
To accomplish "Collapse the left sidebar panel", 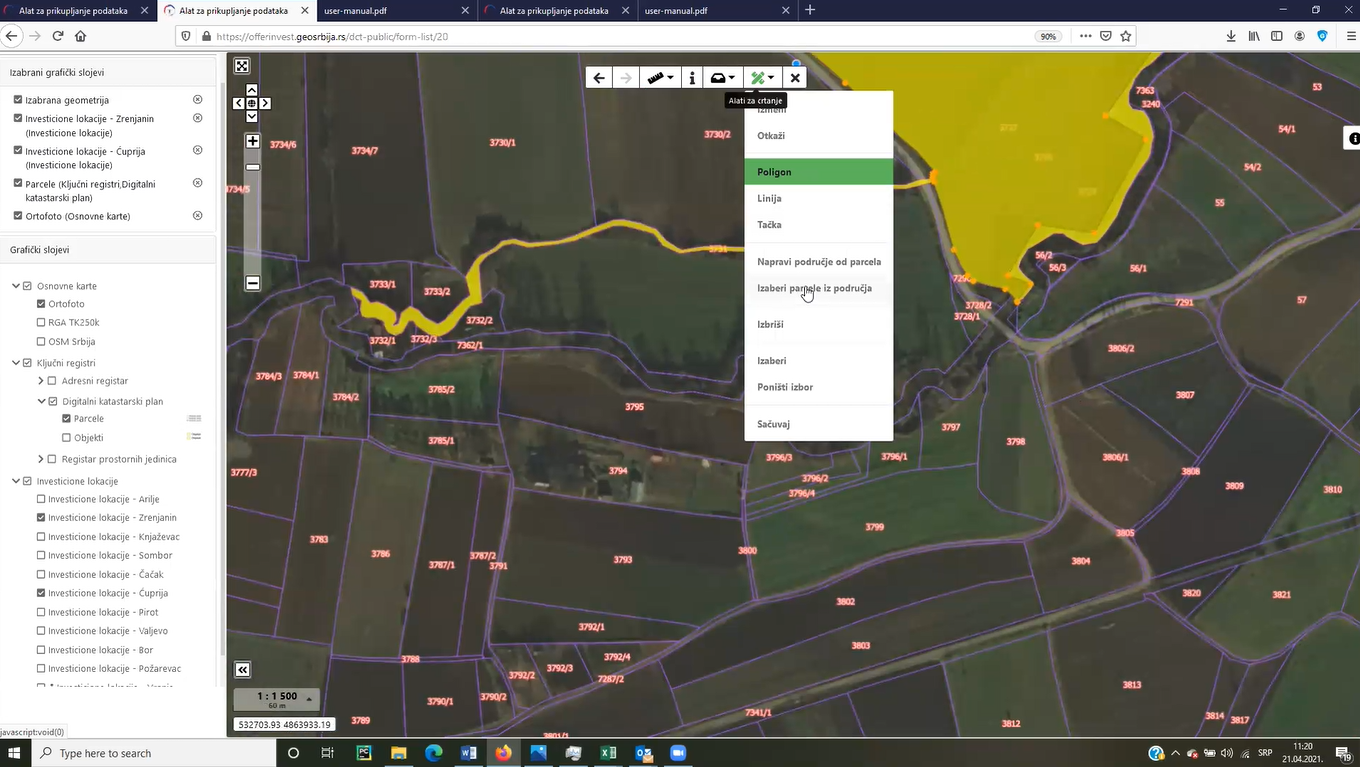I will click(x=242, y=670).
